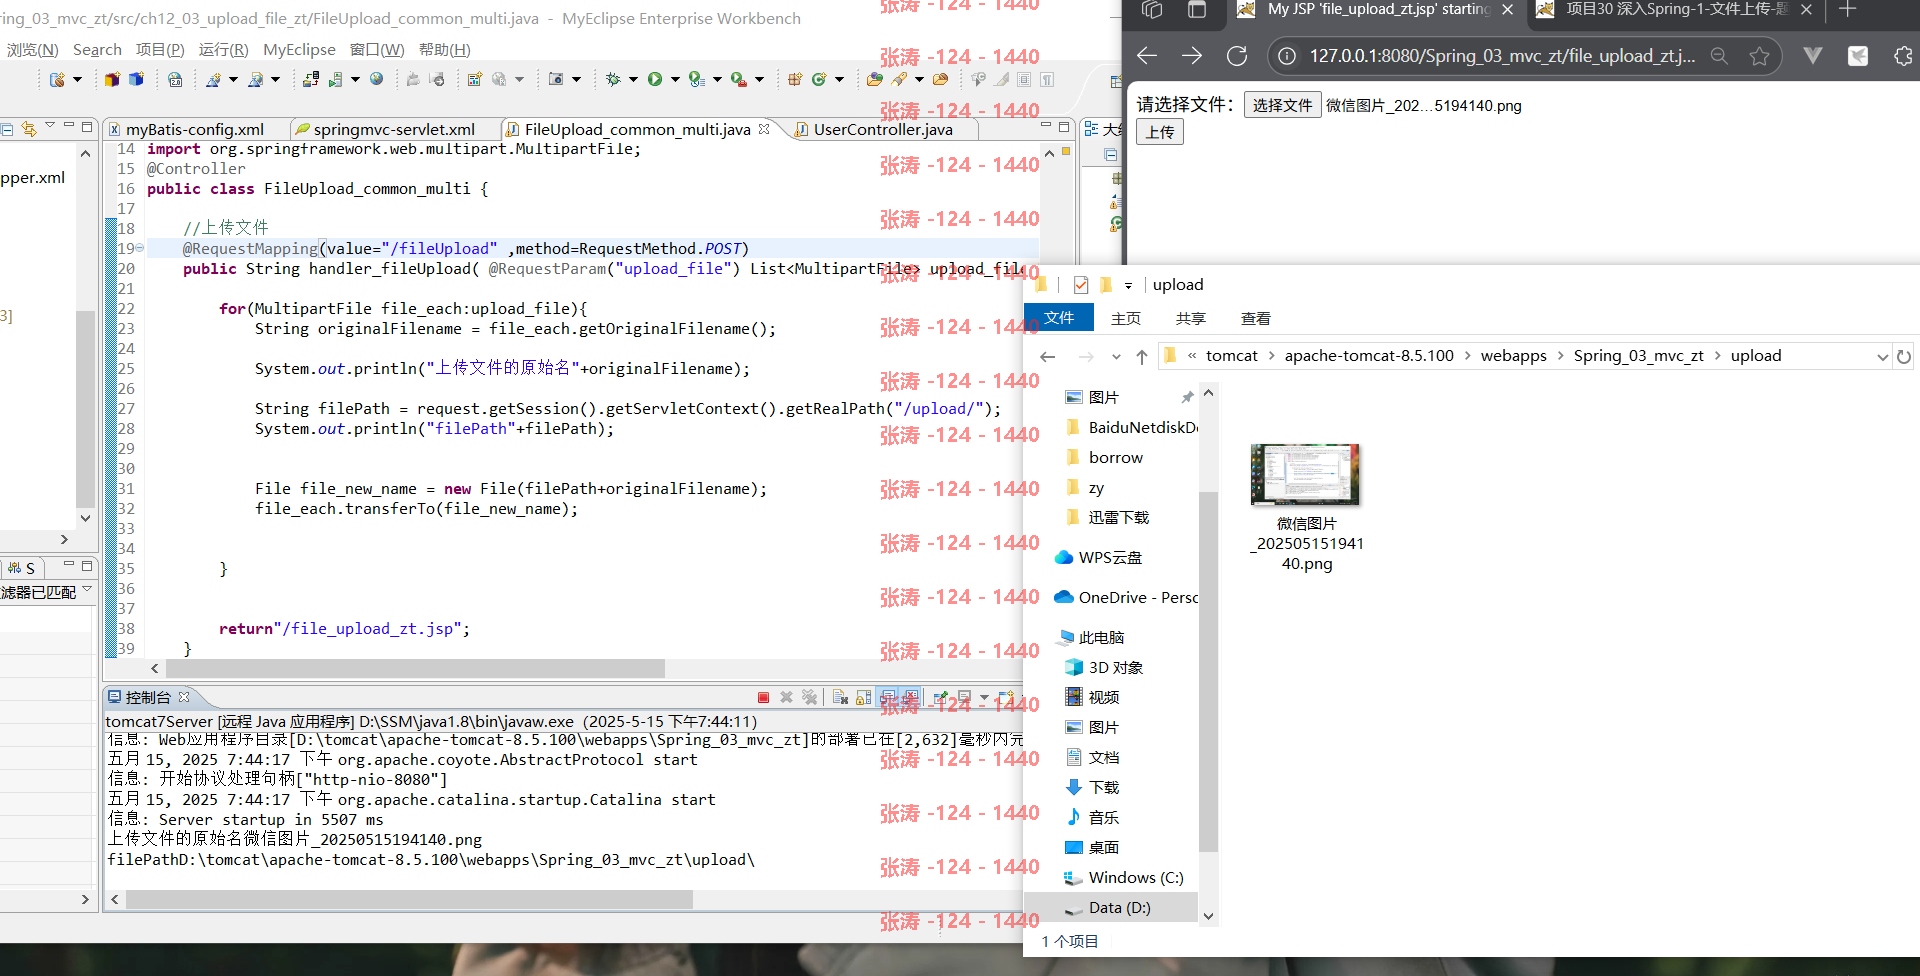Collapse method fold marker at line 19
The height and width of the screenshot is (976, 1920).
coord(140,248)
